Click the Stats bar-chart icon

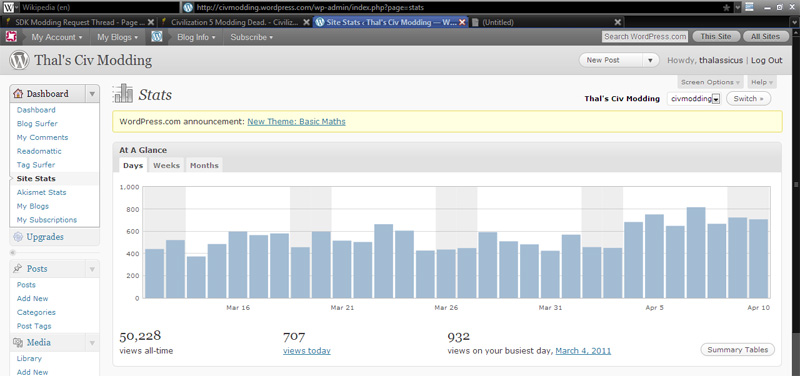[123, 93]
